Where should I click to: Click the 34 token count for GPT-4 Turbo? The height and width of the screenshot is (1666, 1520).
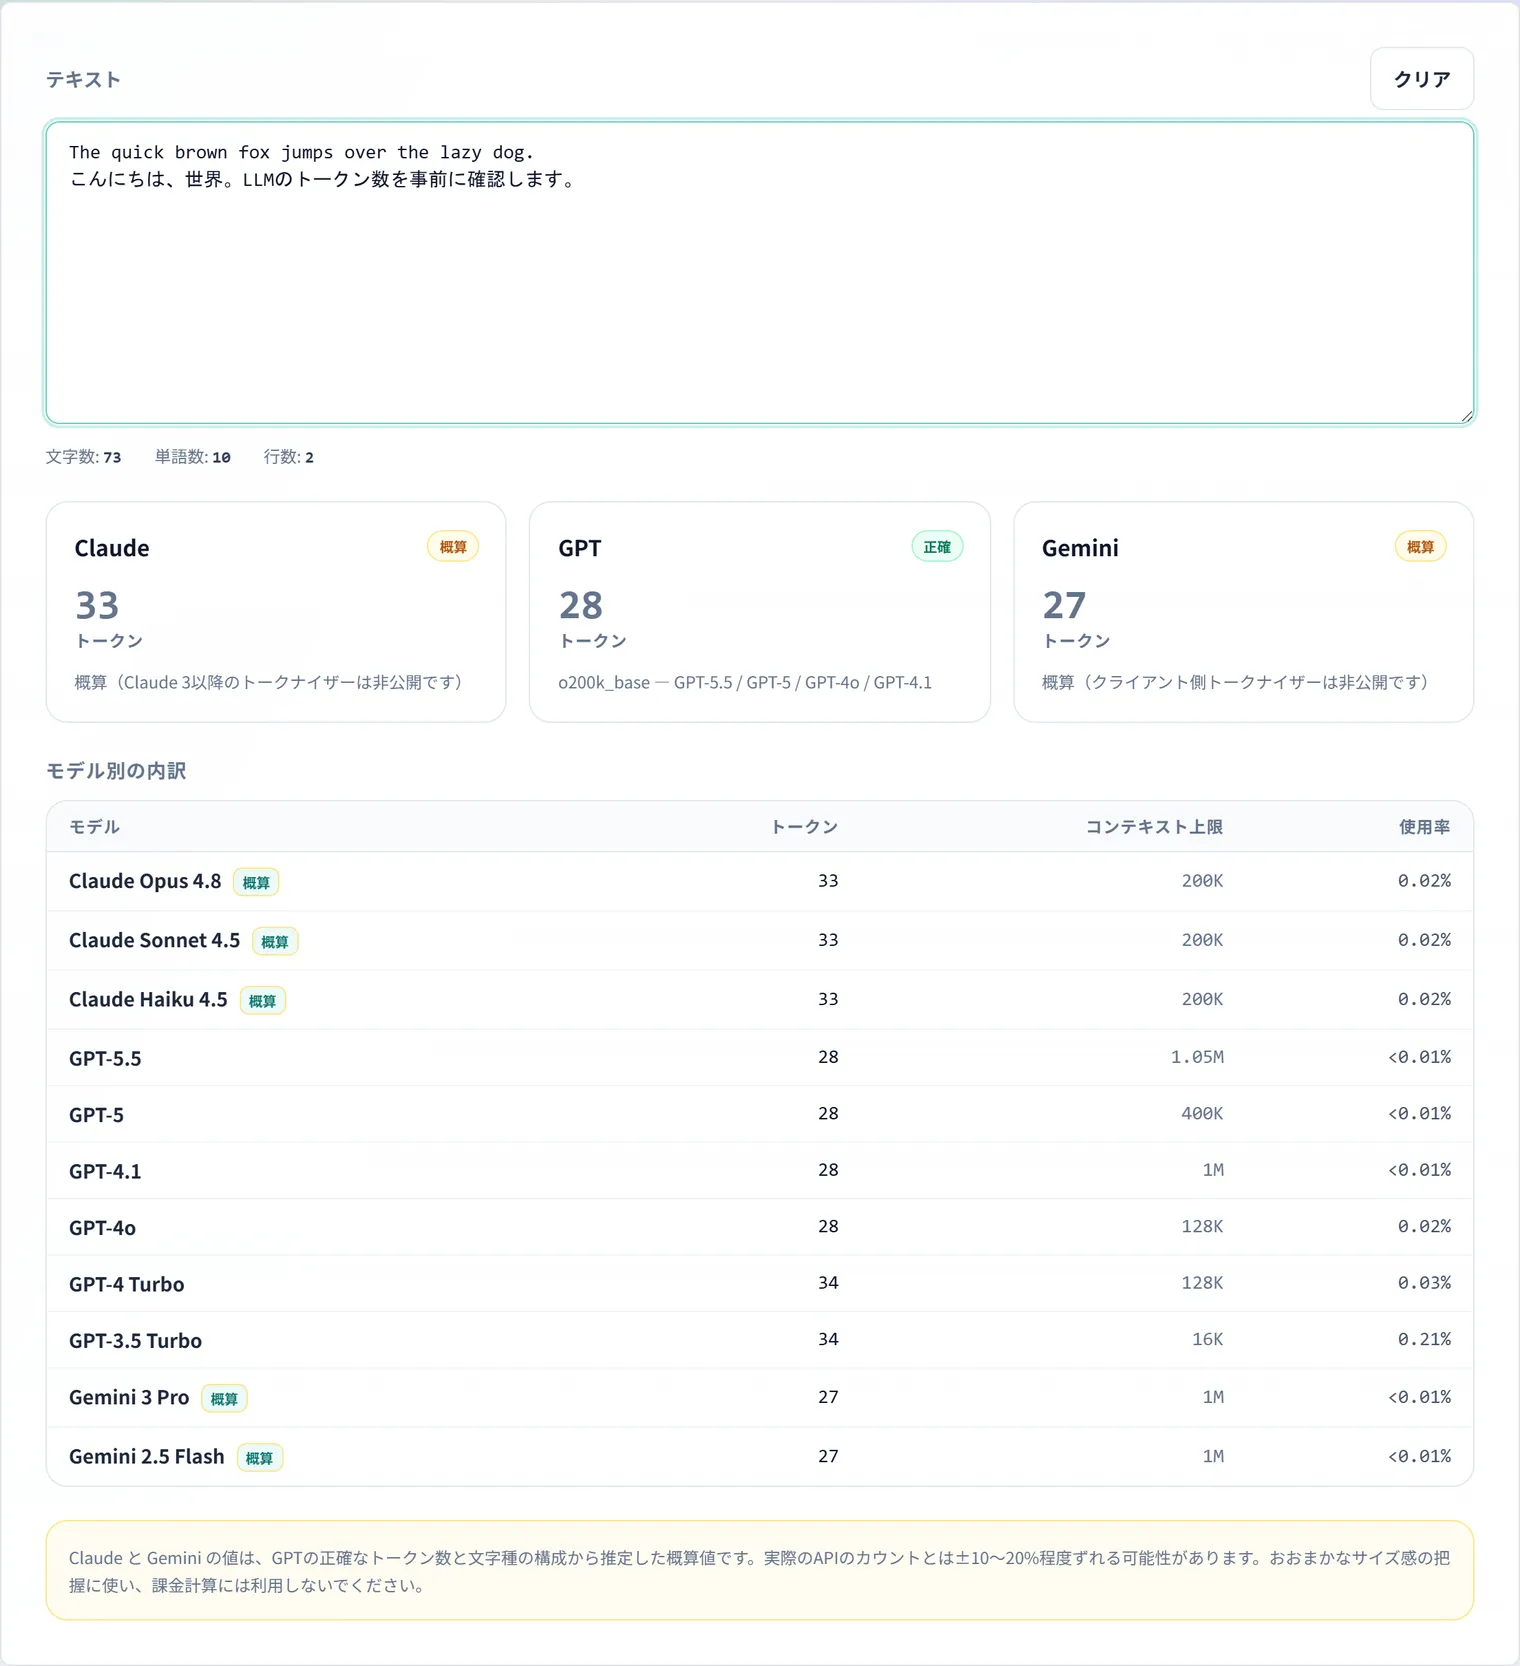(828, 1283)
